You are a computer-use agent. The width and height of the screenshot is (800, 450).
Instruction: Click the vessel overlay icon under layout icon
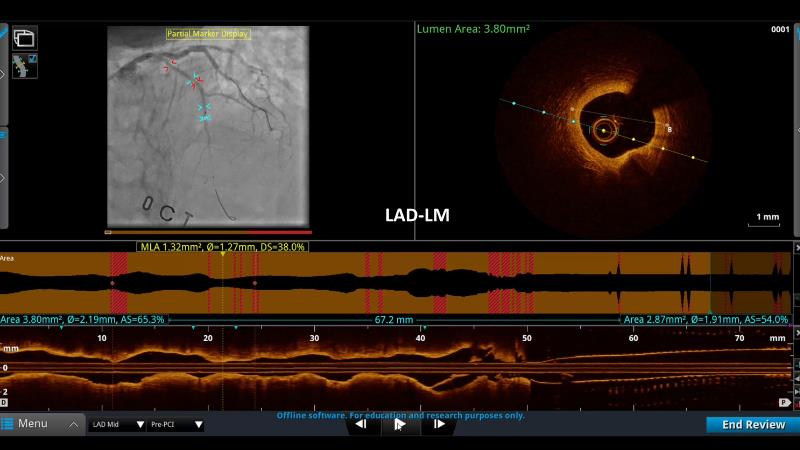point(21,67)
